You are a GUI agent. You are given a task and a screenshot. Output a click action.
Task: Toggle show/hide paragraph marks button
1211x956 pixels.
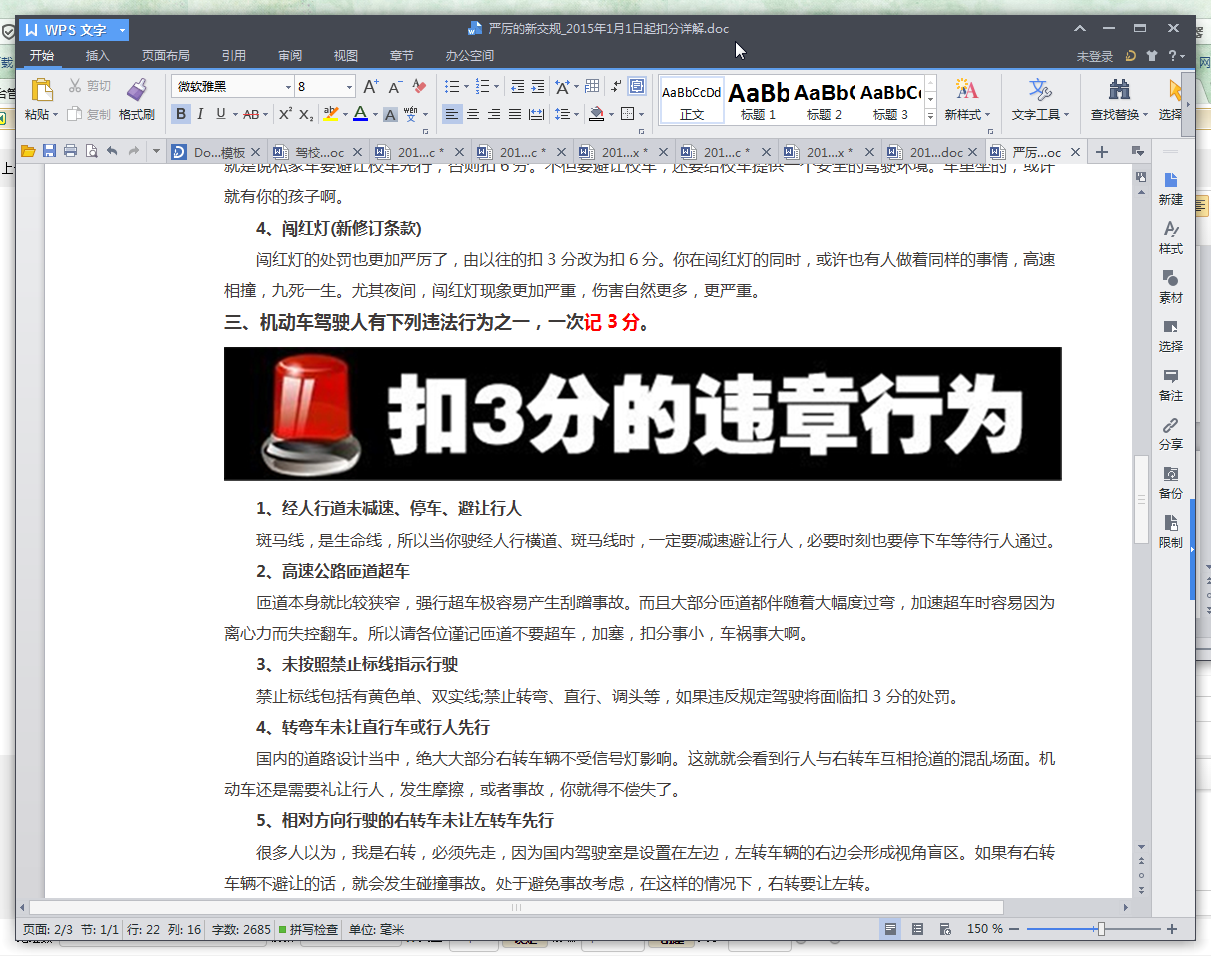point(616,87)
